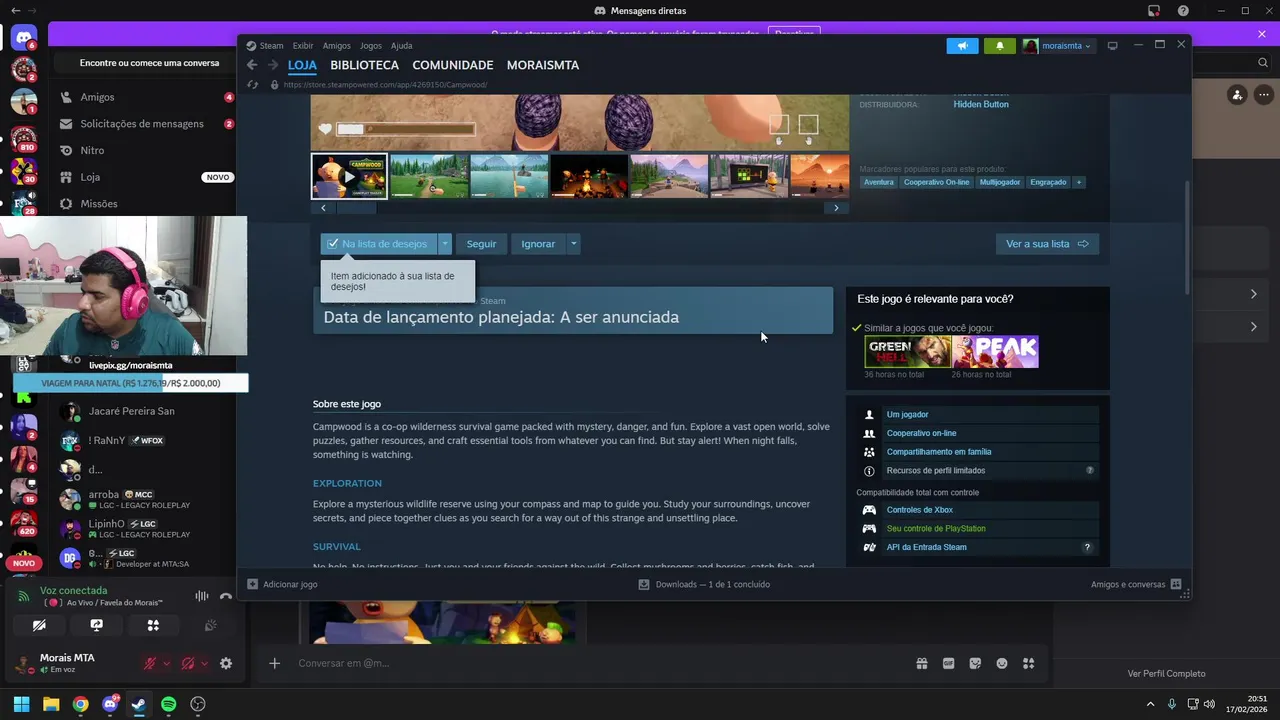
Task: Open Spotify from the taskbar
Action: [x=169, y=704]
